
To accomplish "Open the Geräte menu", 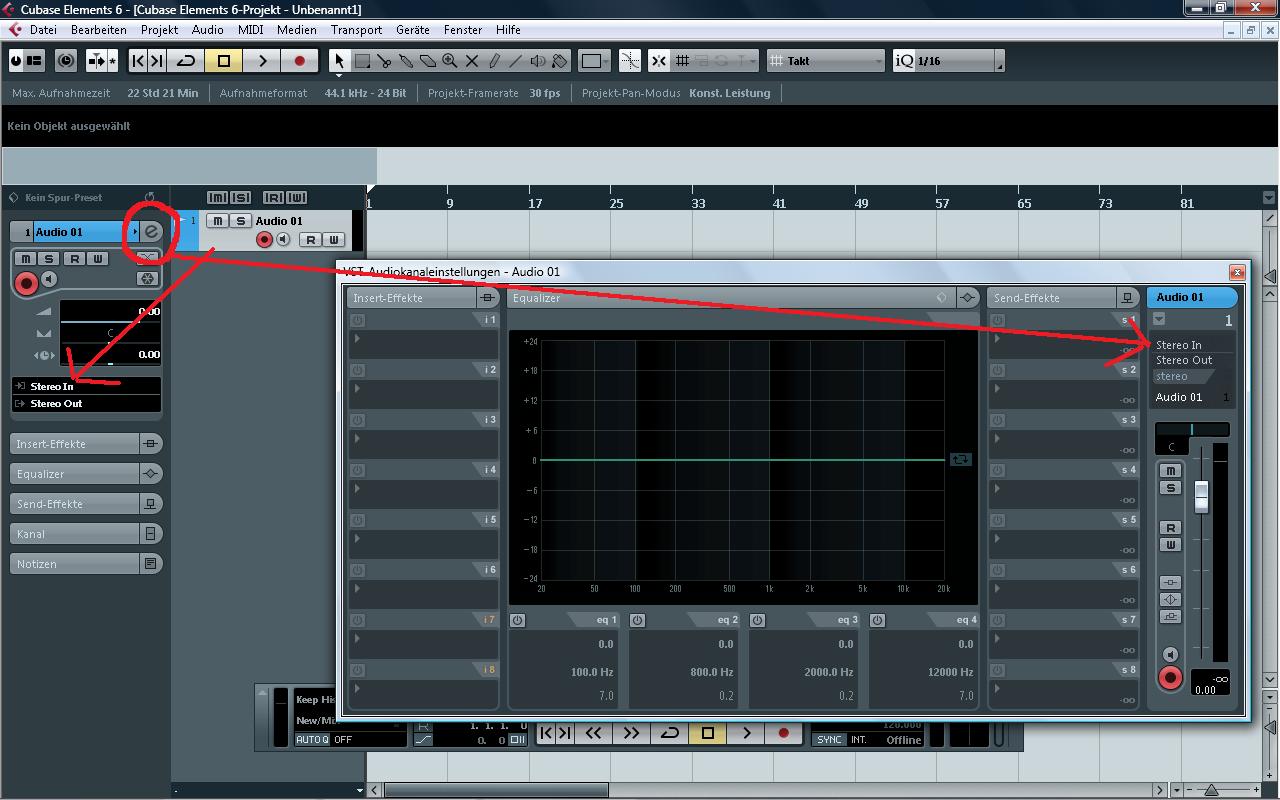I will pos(413,30).
